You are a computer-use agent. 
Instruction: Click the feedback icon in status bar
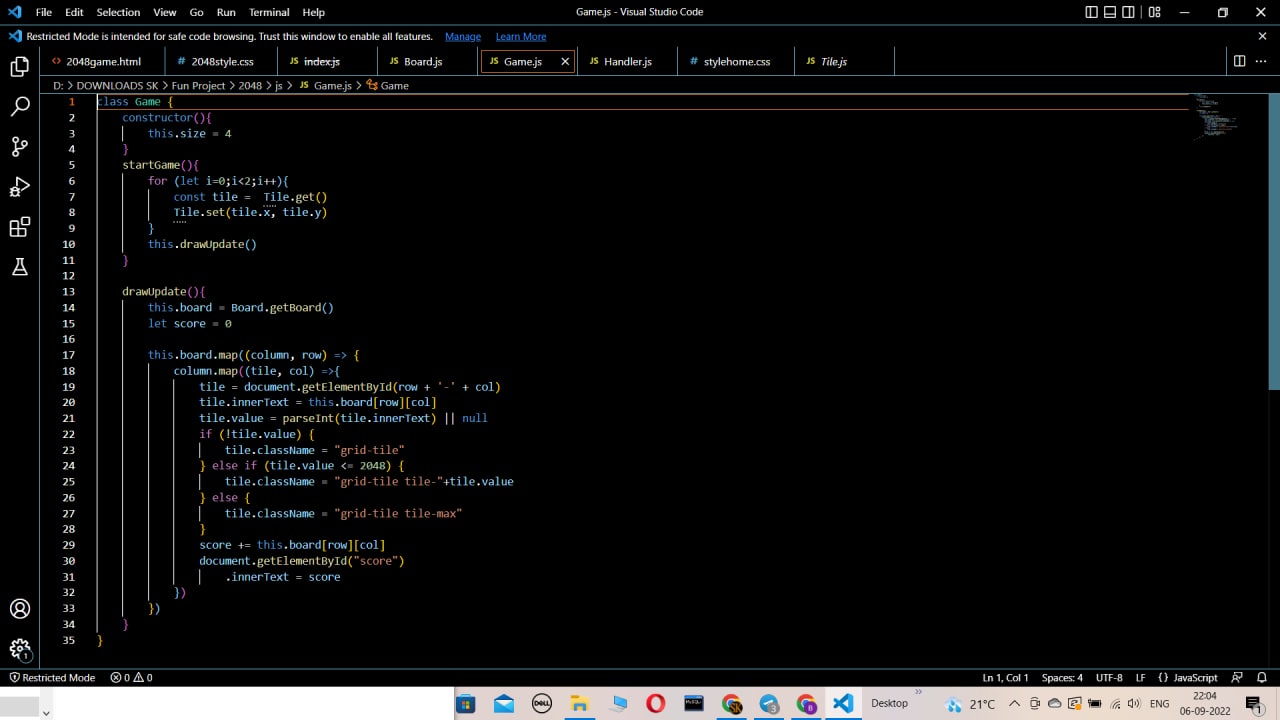(x=1236, y=677)
